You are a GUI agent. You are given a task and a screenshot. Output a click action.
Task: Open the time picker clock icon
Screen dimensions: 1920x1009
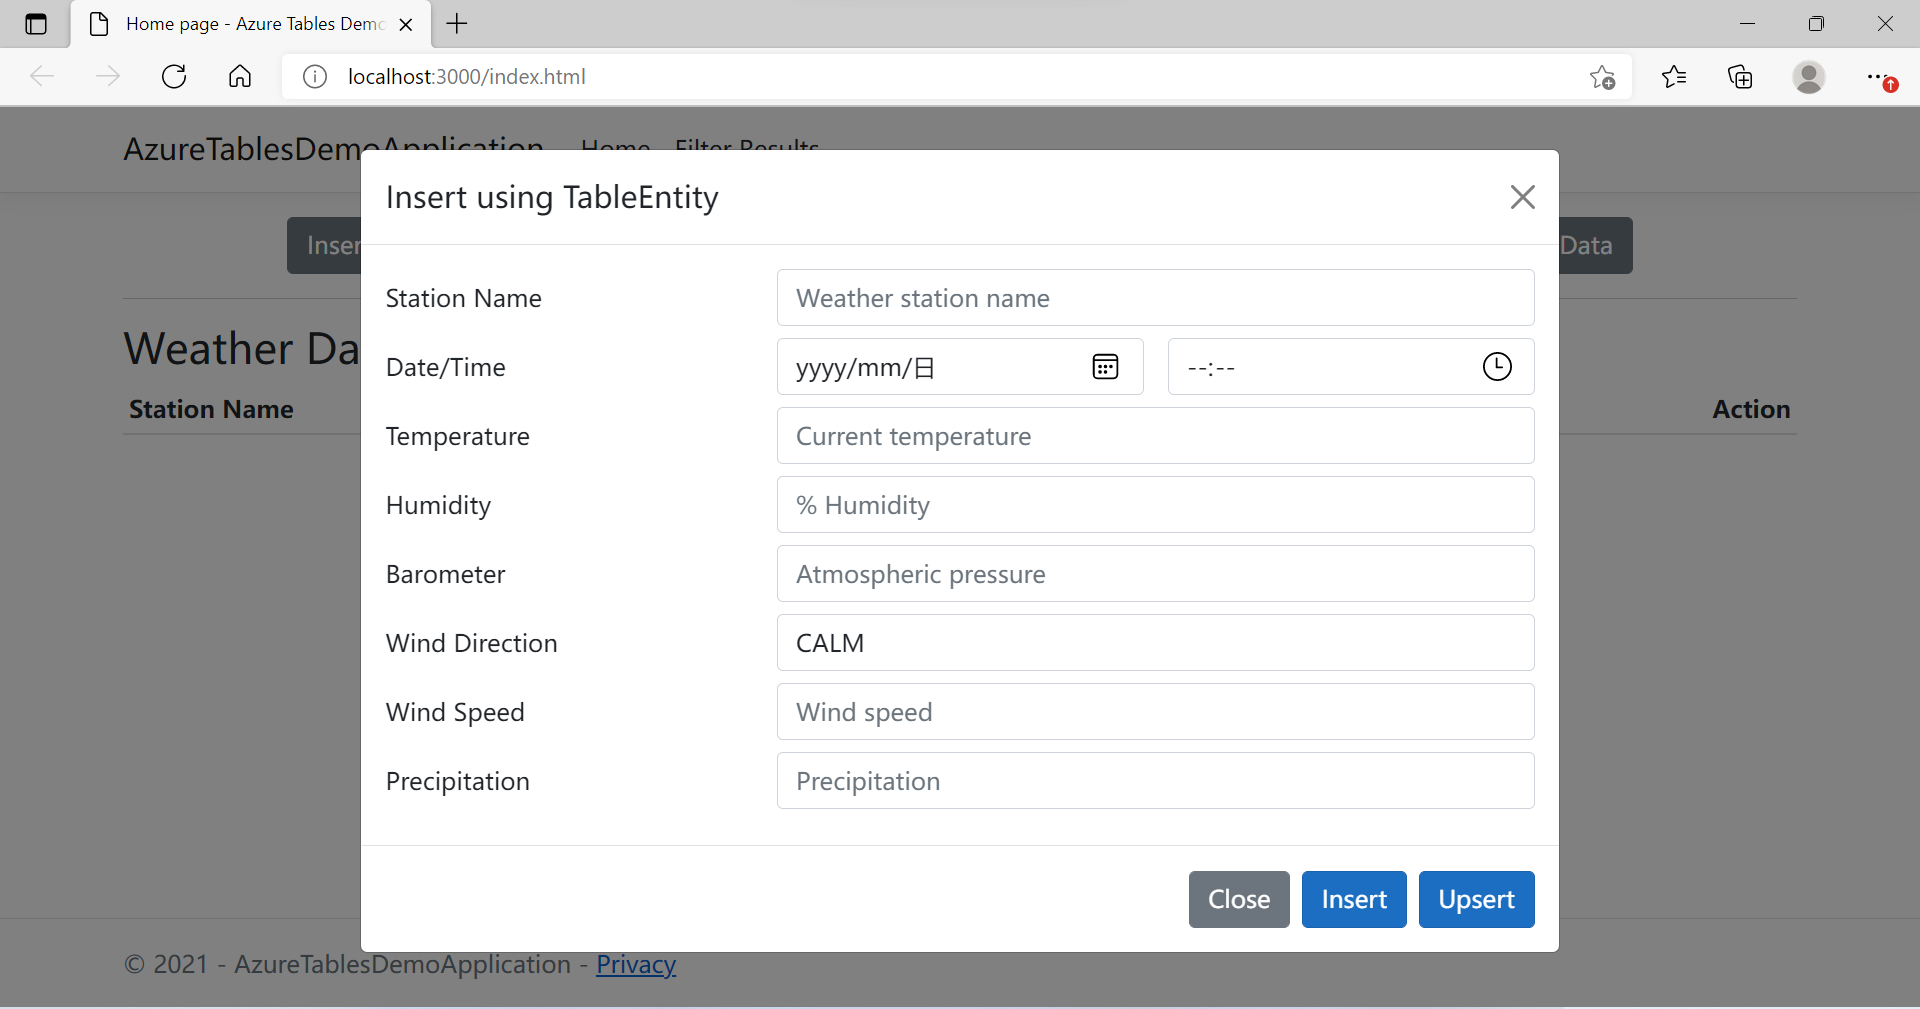(1496, 367)
